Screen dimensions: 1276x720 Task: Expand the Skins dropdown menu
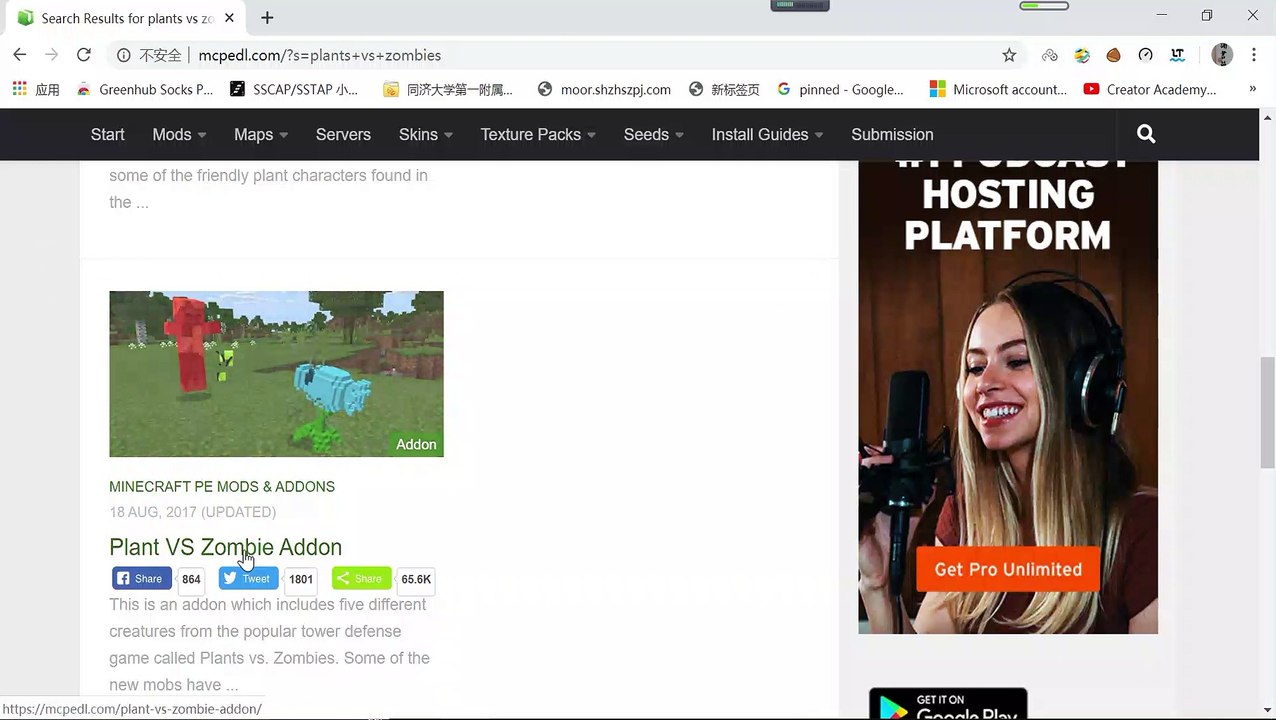pos(426,134)
